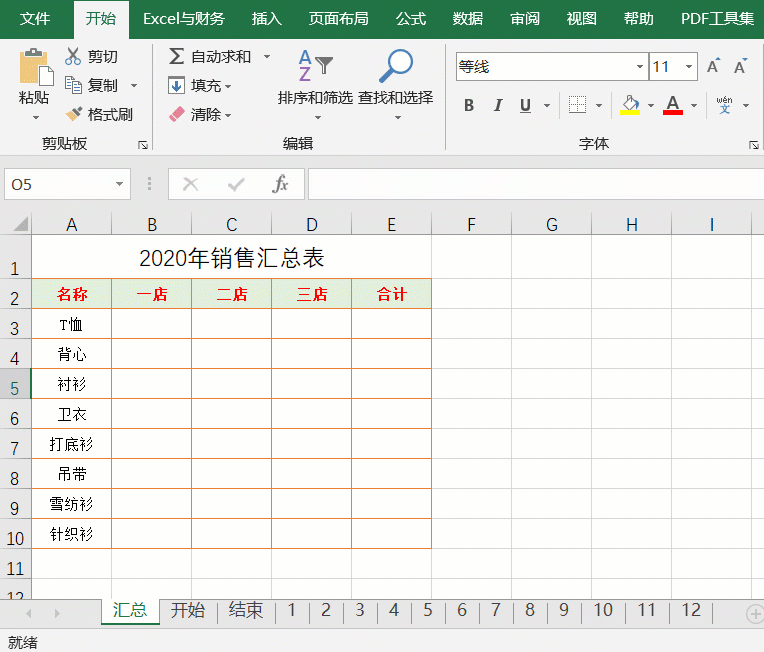Image resolution: width=764 pixels, height=652 pixels.
Task: Select the 一店 header cell
Action: click(x=152, y=294)
